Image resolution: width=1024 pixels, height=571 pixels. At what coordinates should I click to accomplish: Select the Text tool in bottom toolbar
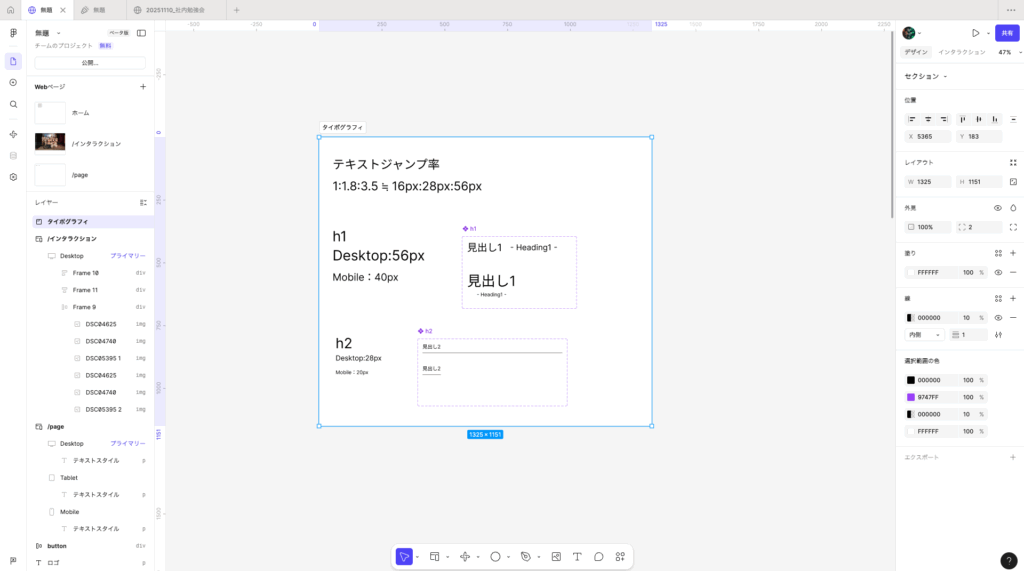click(577, 557)
